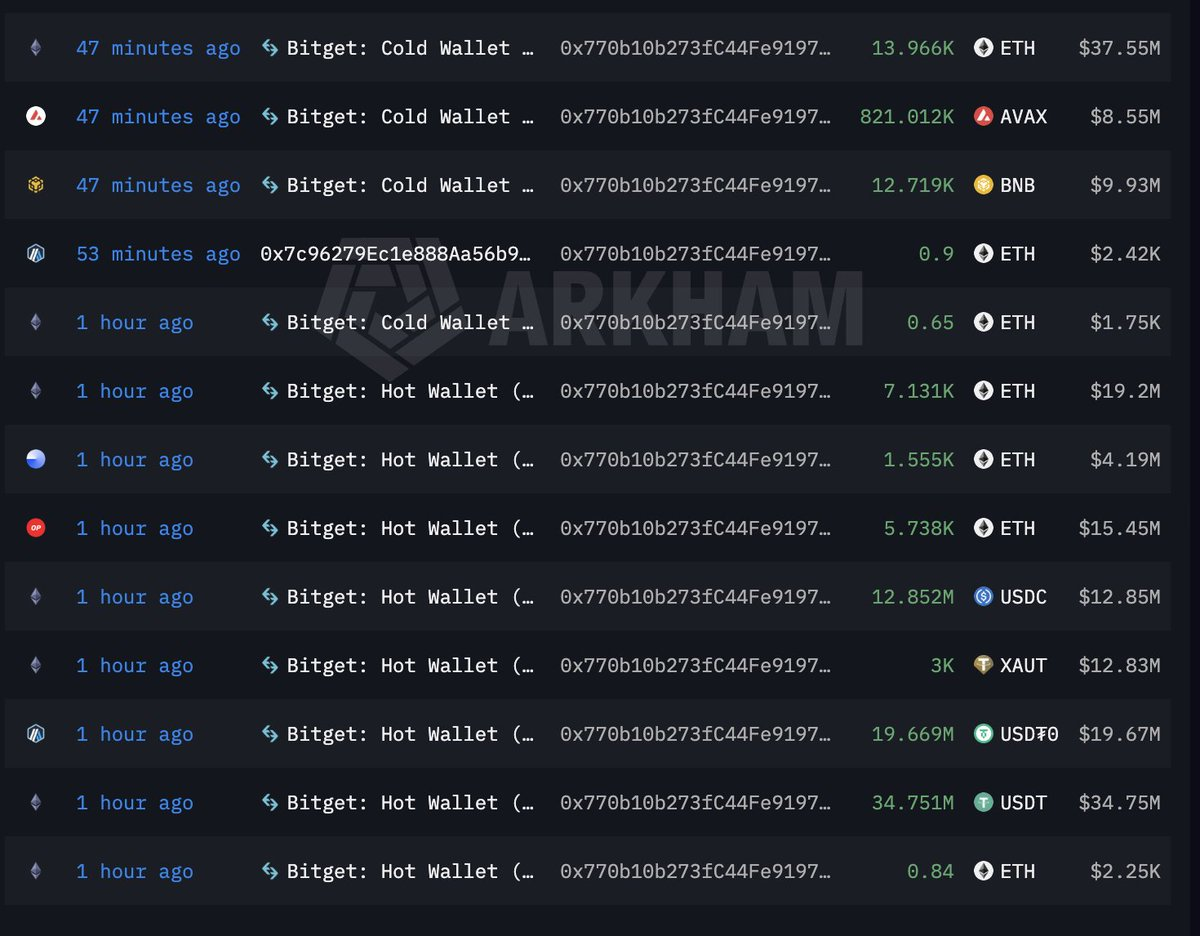Click the Ethereum chain icon in the $37.55M row
Screen dimensions: 1200x936
pyautogui.click(x=36, y=48)
